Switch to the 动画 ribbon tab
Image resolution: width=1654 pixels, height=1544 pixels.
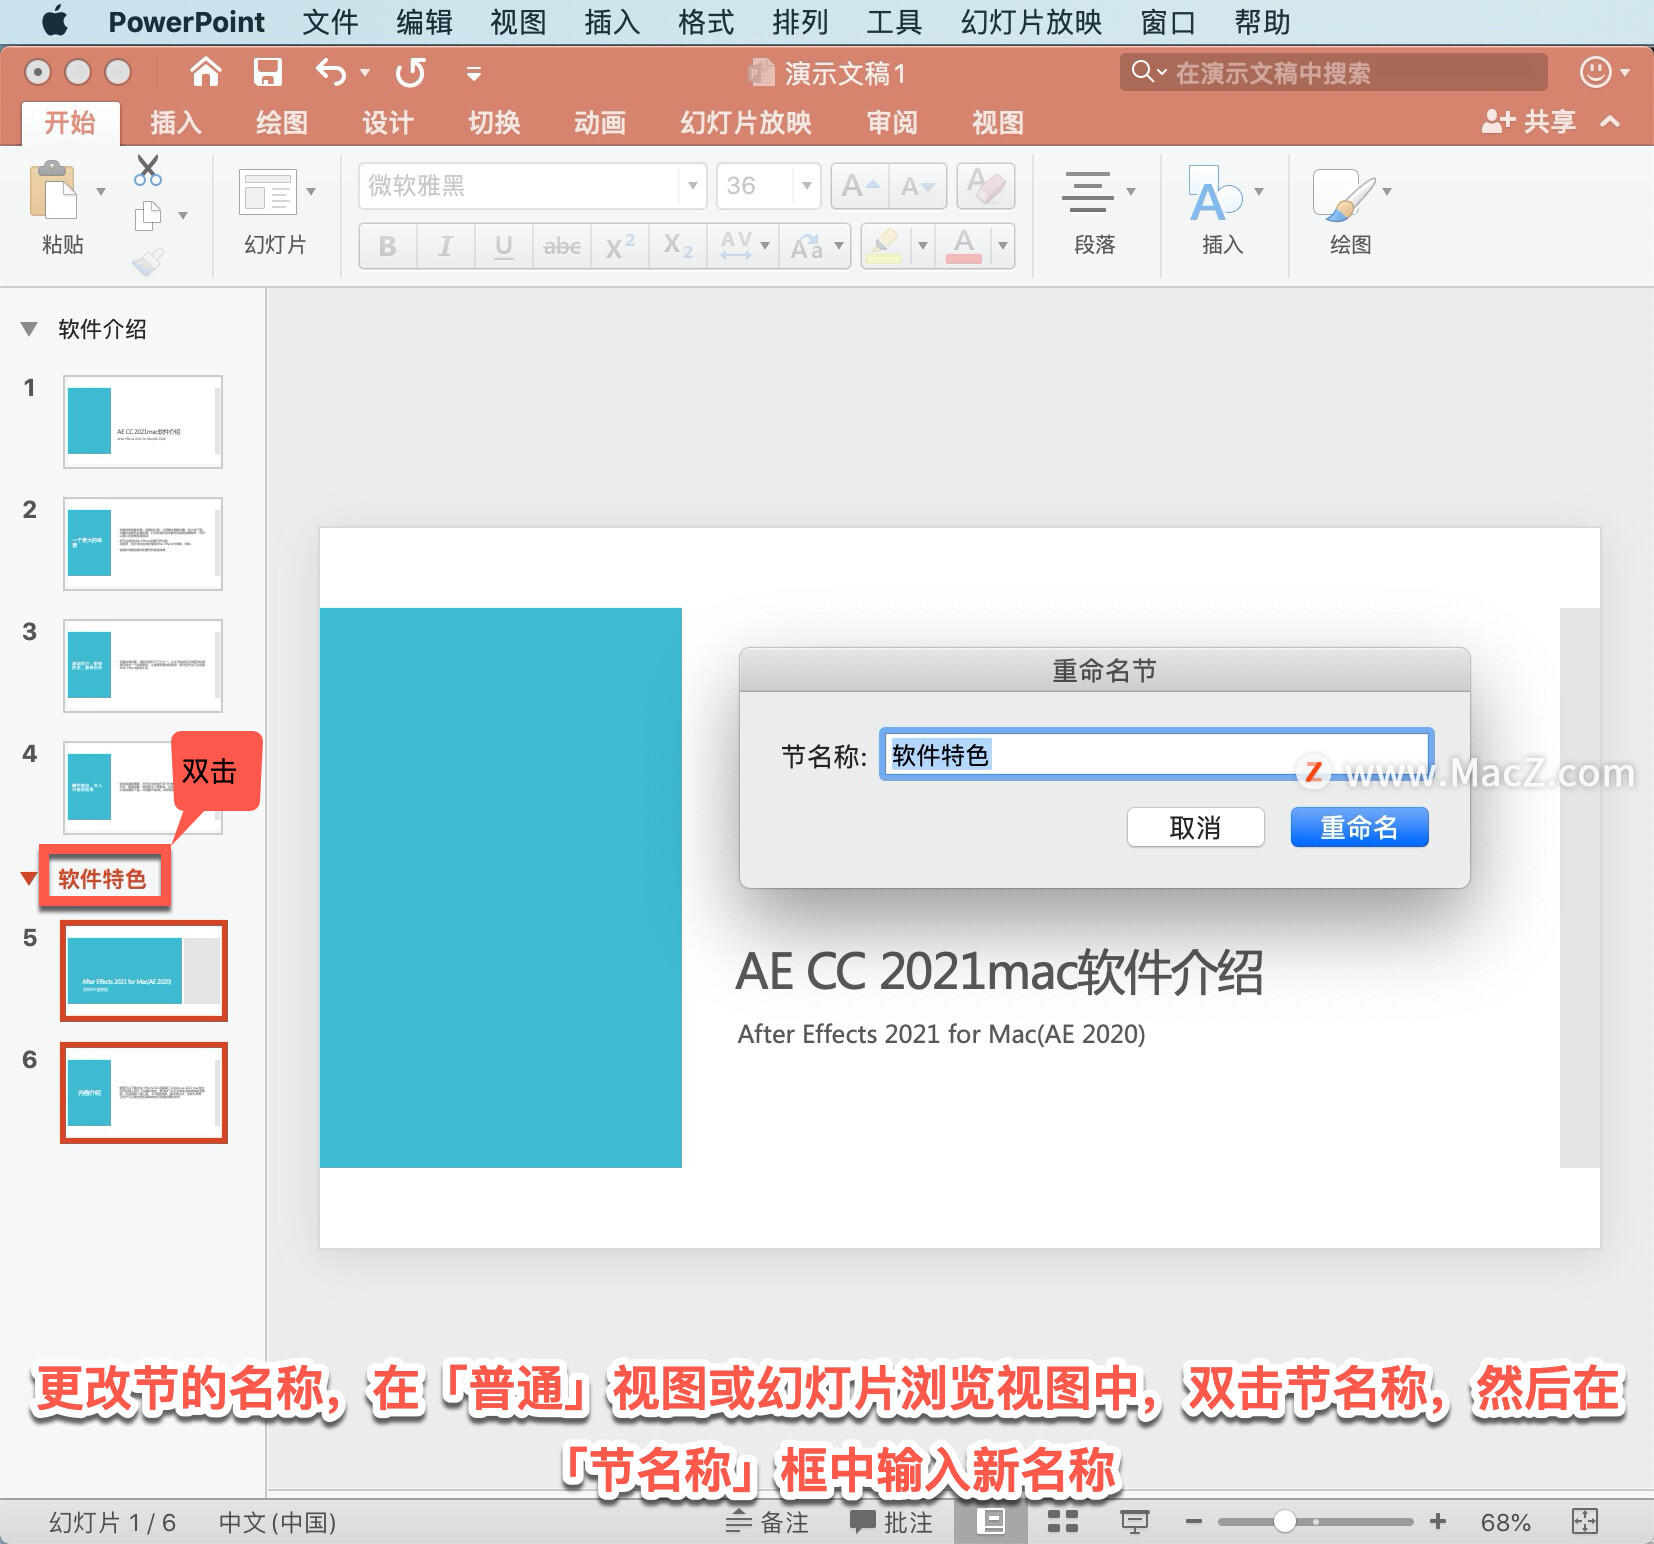click(600, 123)
